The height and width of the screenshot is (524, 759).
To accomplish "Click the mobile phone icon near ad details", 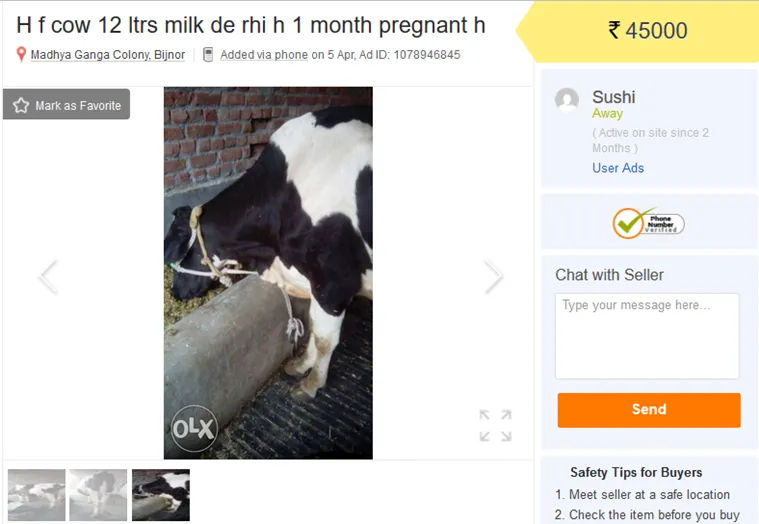I will (208, 54).
